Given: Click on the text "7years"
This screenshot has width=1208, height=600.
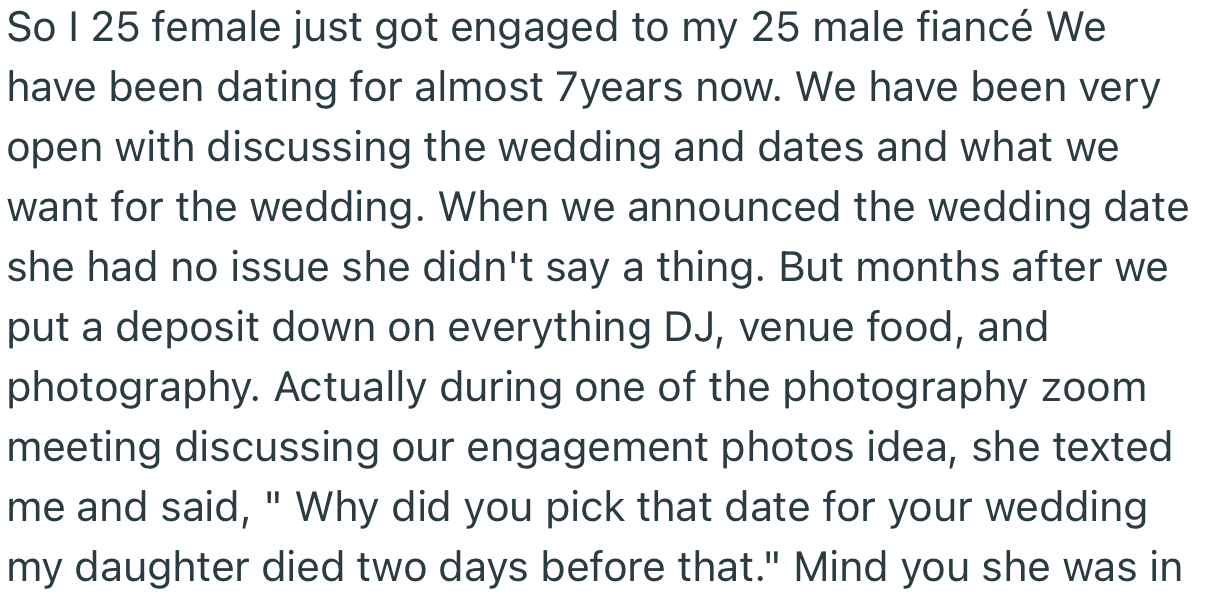Looking at the screenshot, I should pyautogui.click(x=612, y=87).
